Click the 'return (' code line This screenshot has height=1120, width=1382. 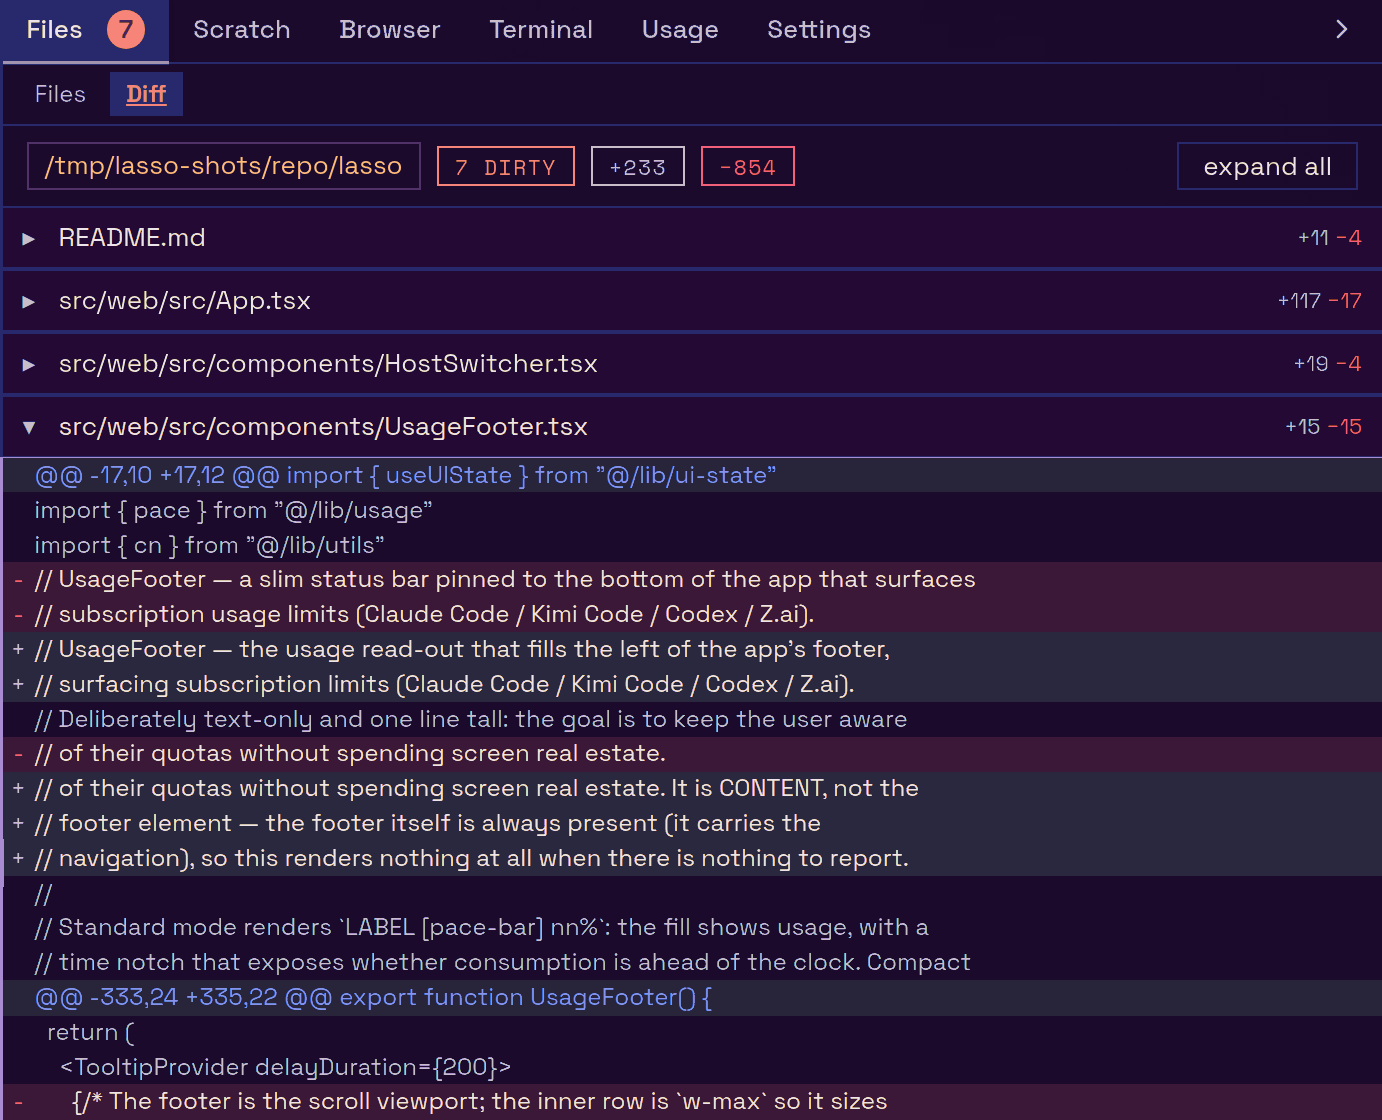point(692,1032)
